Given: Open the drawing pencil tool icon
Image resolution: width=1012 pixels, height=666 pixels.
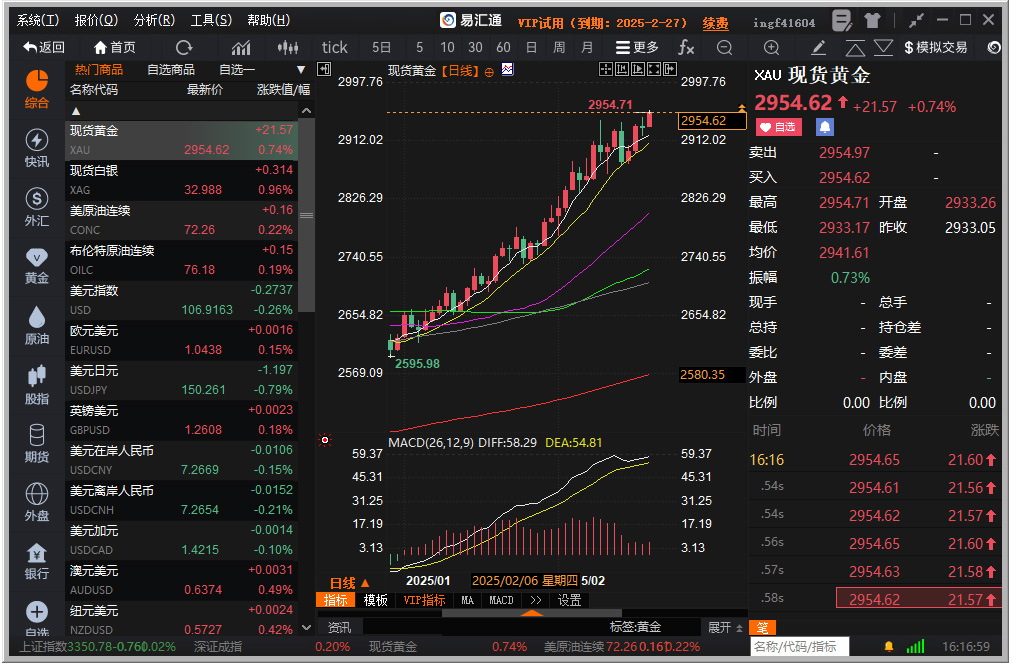Looking at the screenshot, I should (x=818, y=46).
